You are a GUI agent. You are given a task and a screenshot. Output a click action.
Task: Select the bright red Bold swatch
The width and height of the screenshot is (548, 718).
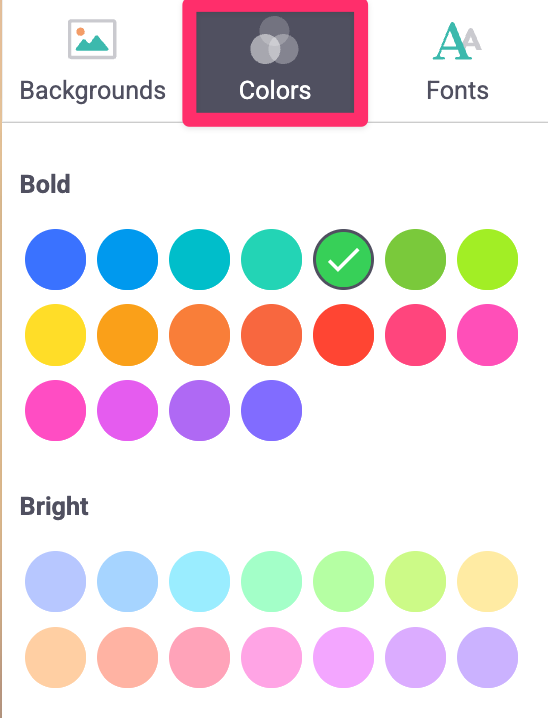[x=343, y=335]
